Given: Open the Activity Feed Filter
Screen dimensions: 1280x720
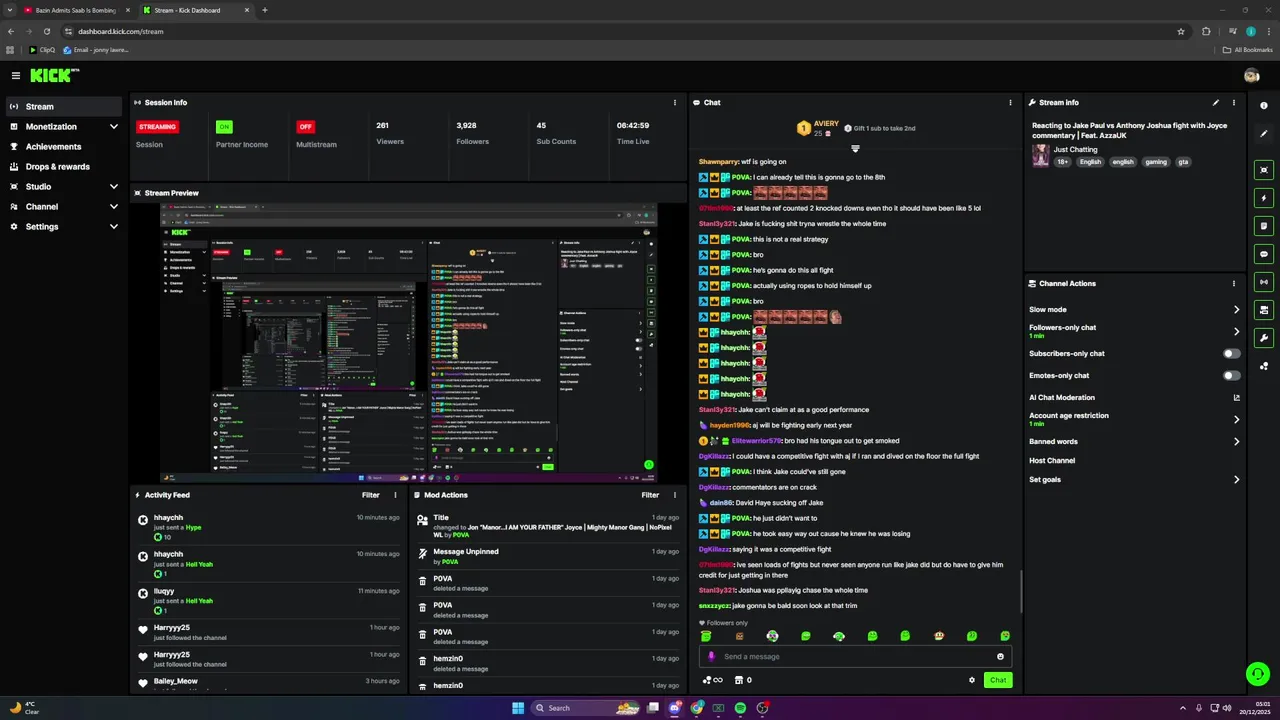Looking at the screenshot, I should point(370,495).
